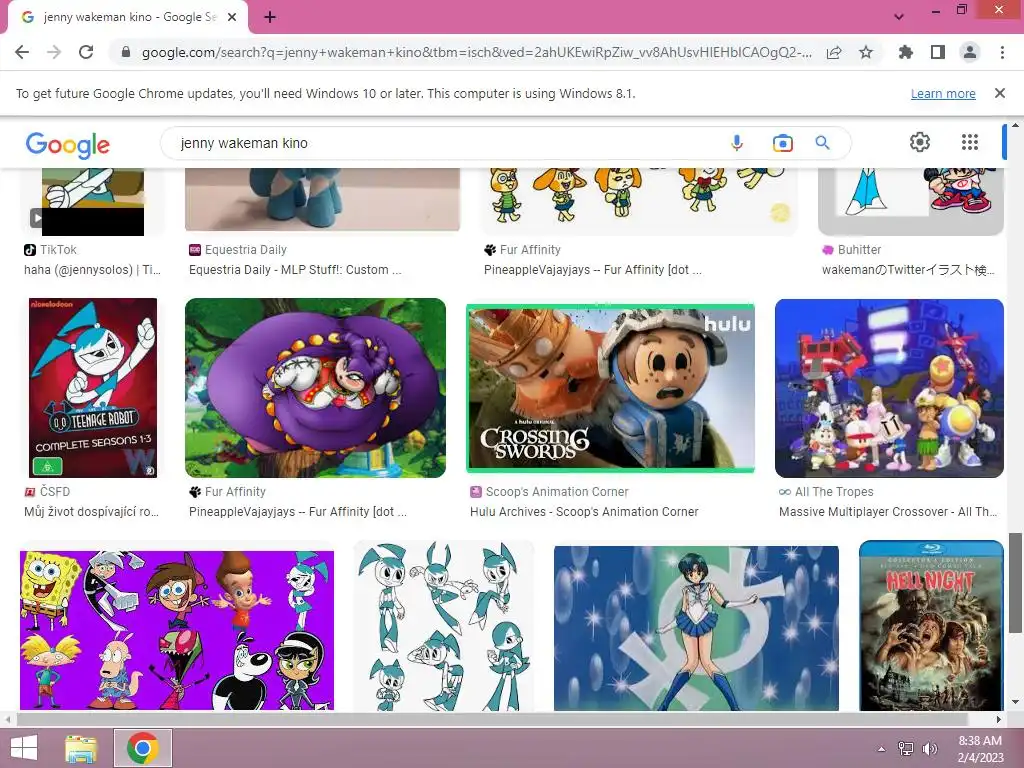This screenshot has height=768, width=1024.
Task: Select the jenny wakeman kino tab
Action: (128, 17)
